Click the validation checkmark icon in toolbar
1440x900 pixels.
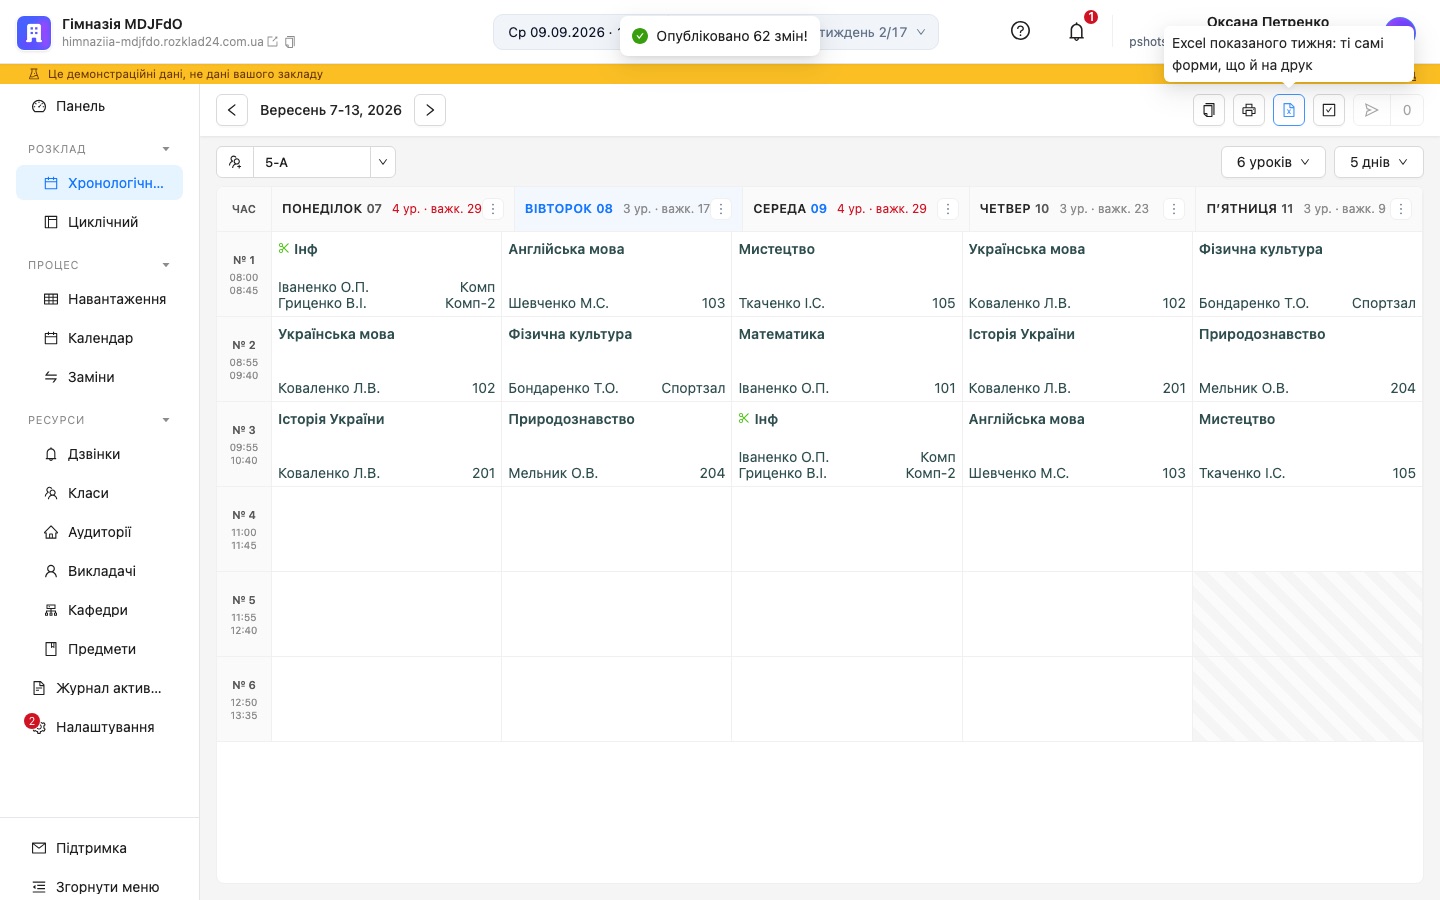point(1329,110)
